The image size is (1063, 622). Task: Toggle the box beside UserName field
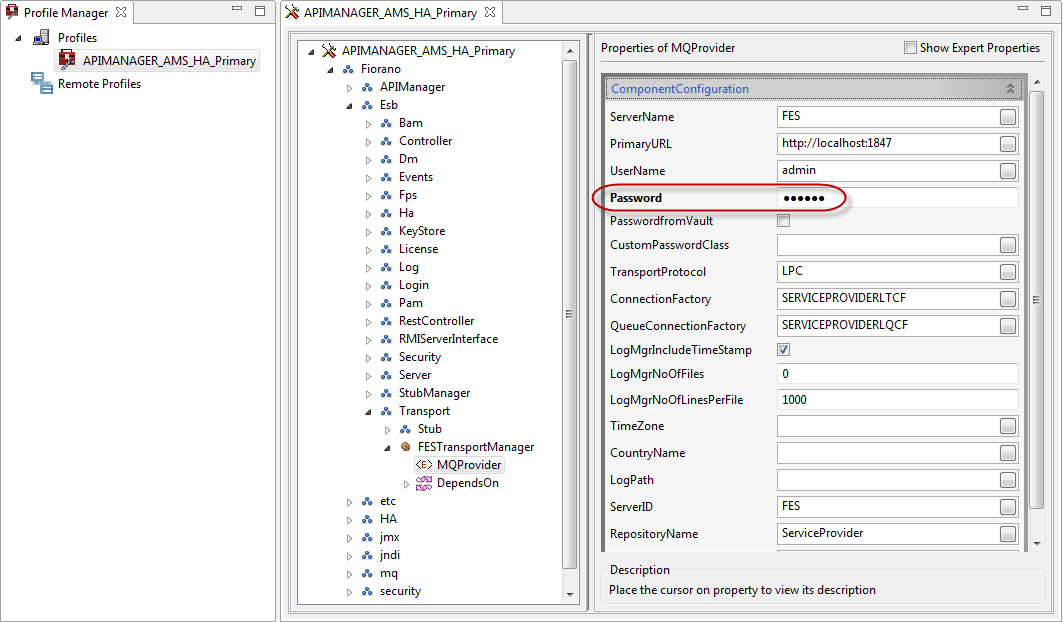coord(1008,171)
